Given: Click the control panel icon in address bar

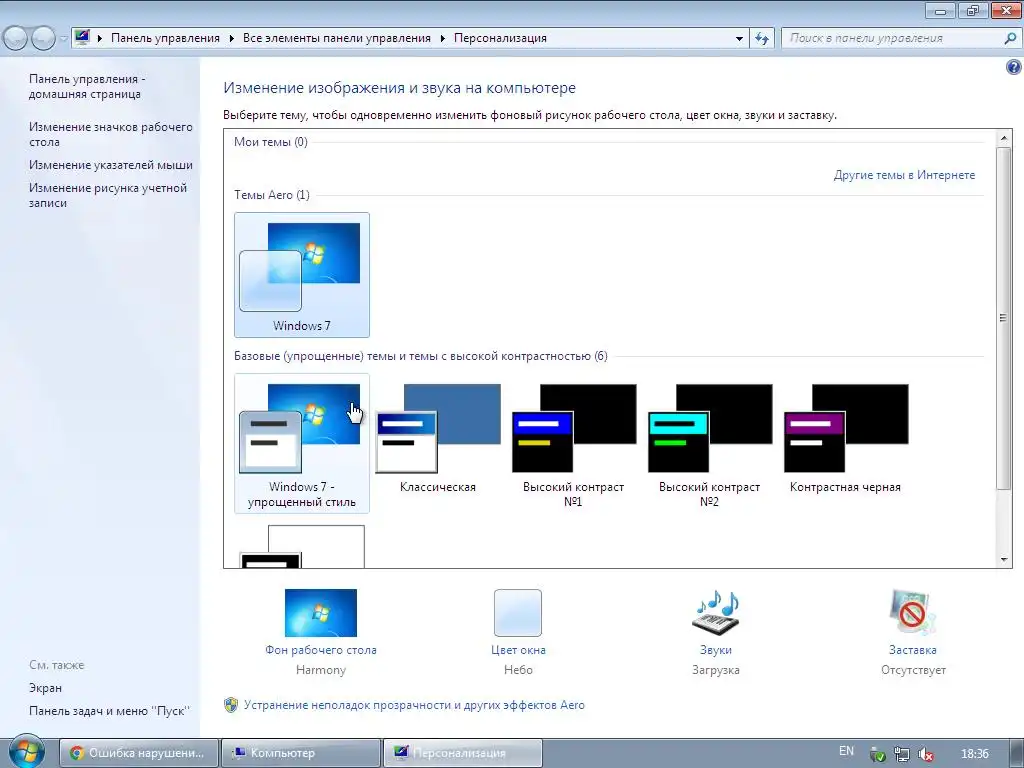Looking at the screenshot, I should pos(82,37).
